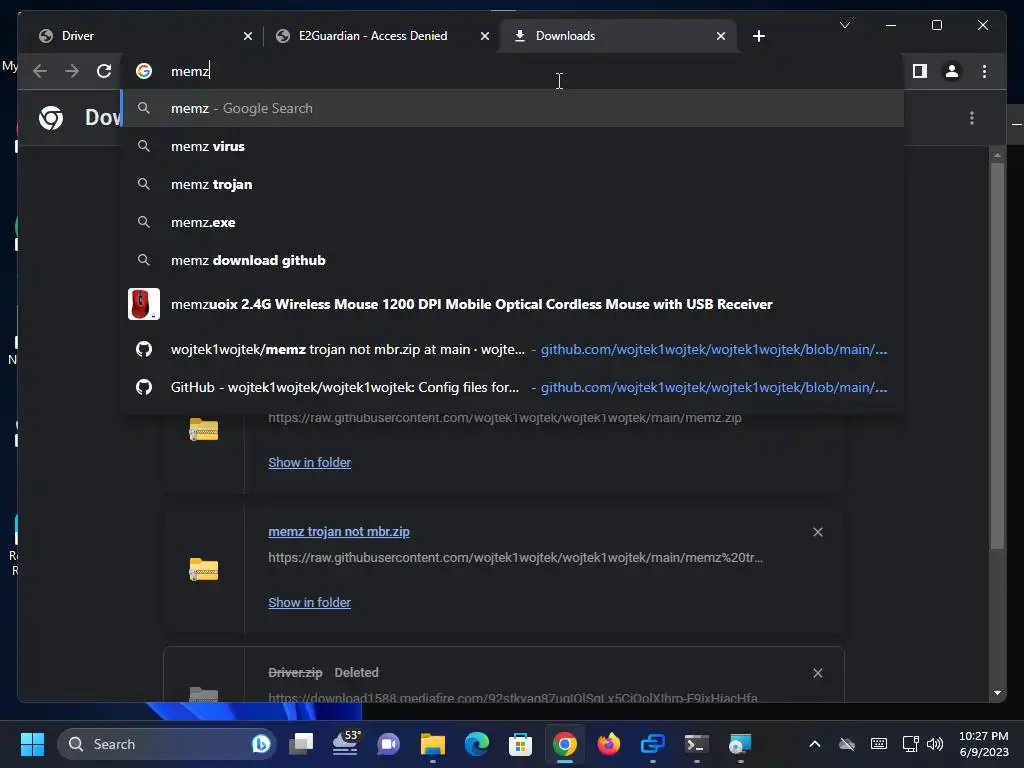
Task: Open the clock showing 10:27 PM
Action: point(984,744)
